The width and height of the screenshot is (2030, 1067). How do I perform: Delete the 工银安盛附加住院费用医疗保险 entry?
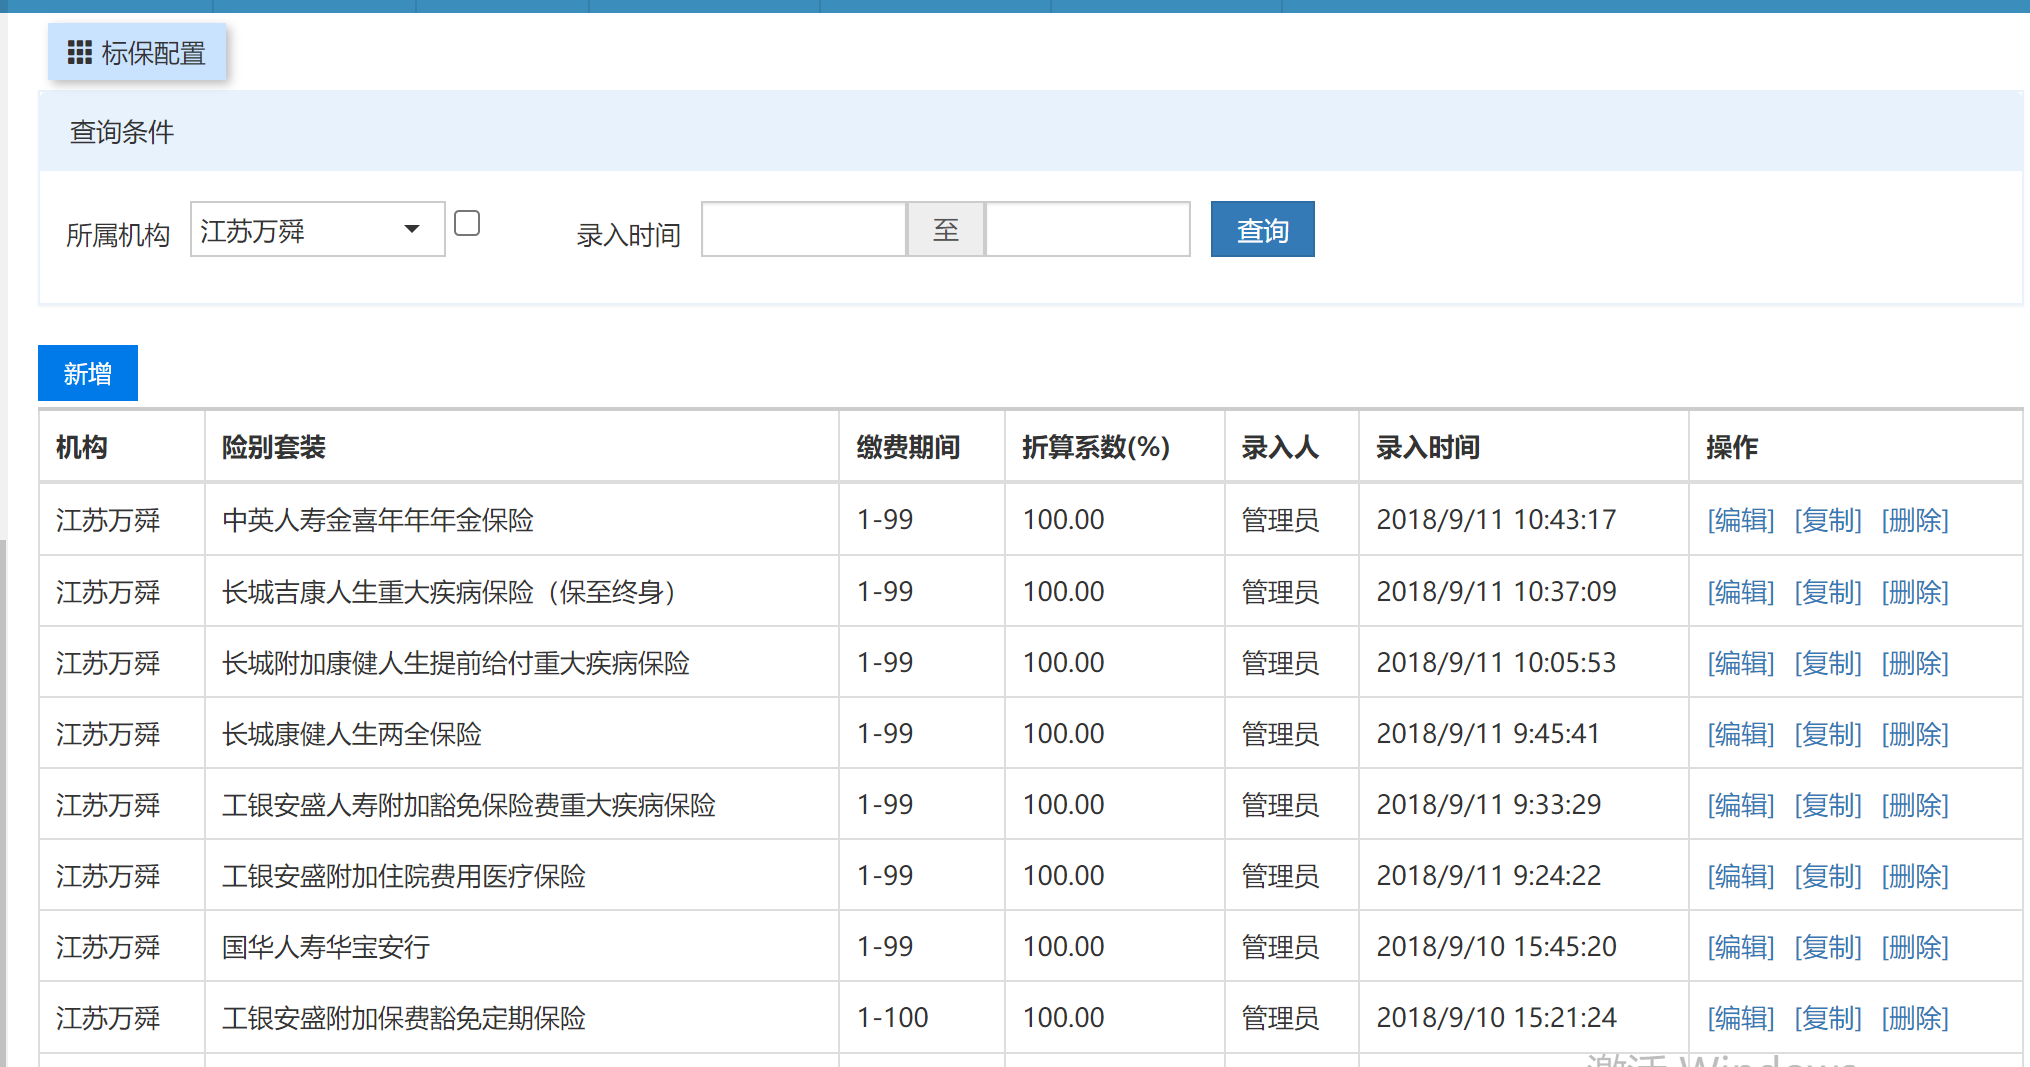(x=1914, y=876)
